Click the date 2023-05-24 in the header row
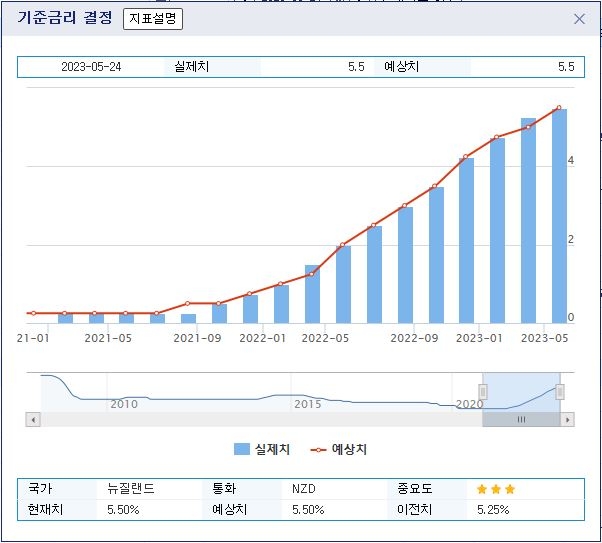The width and height of the screenshot is (602, 543). pyautogui.click(x=91, y=67)
